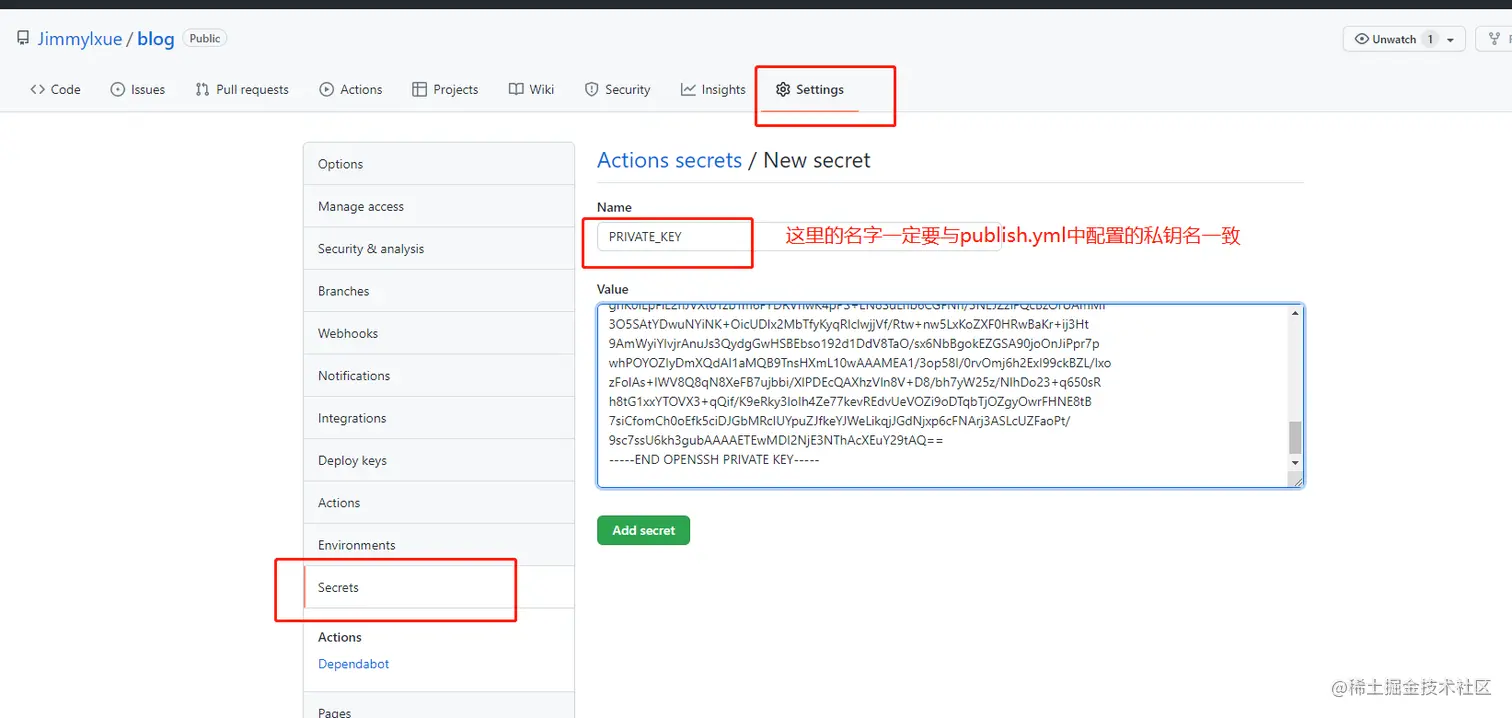Screen dimensions: 1512x718
Task: Open Manage access in settings sidebar
Action: coord(439,206)
